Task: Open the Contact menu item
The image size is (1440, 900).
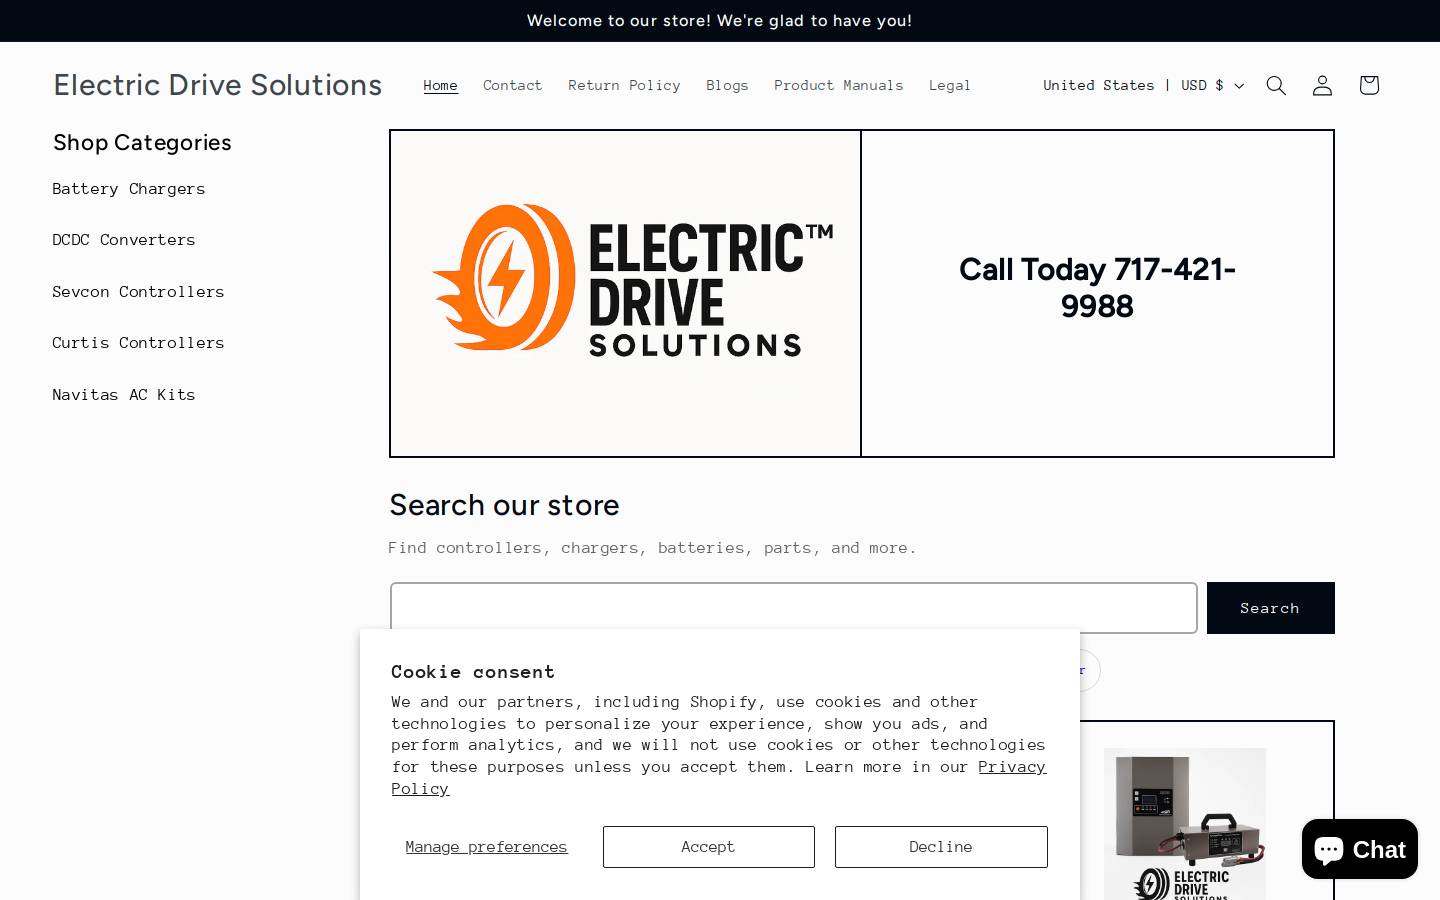Action: click(x=512, y=85)
